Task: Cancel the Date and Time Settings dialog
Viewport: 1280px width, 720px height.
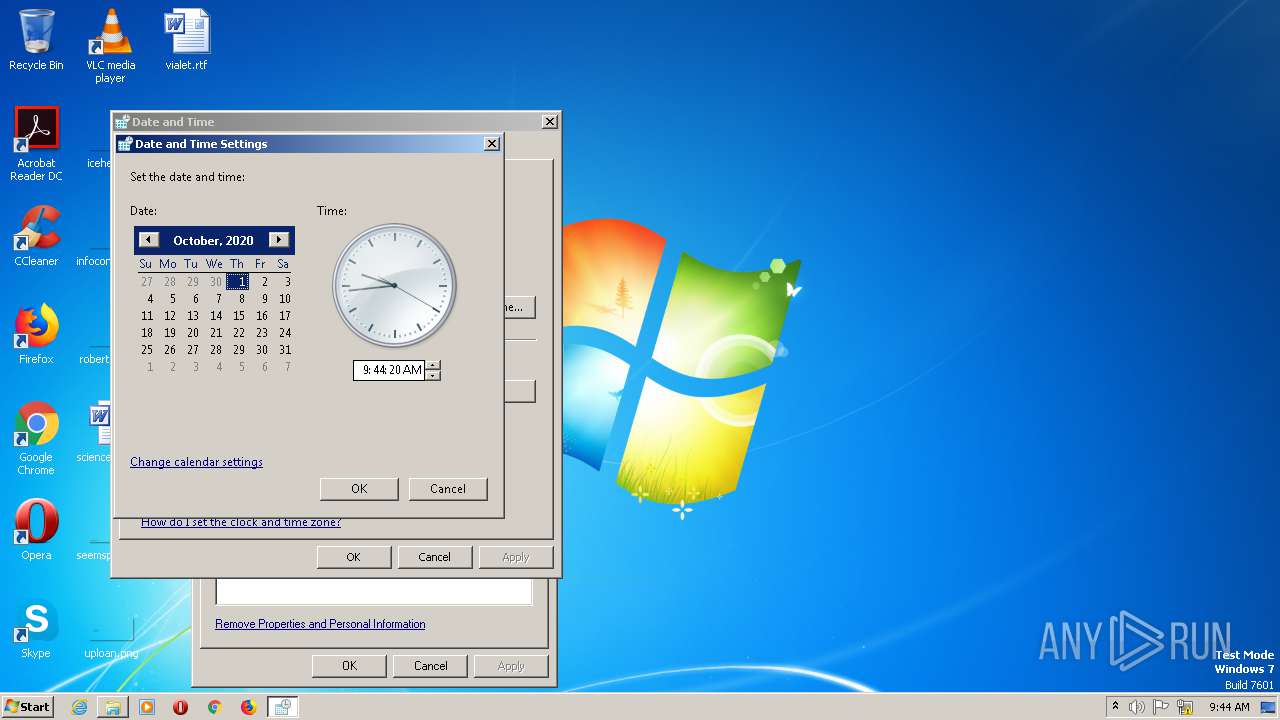Action: [448, 489]
